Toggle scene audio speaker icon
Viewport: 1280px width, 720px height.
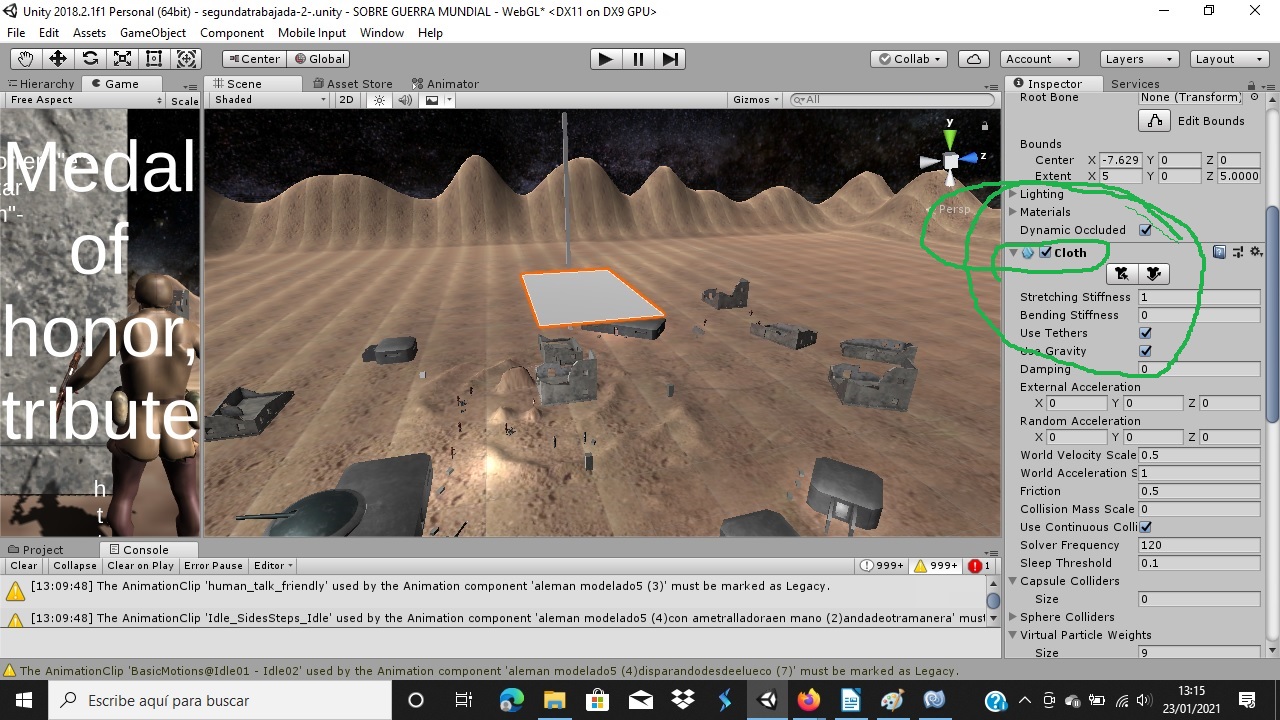pyautogui.click(x=405, y=100)
